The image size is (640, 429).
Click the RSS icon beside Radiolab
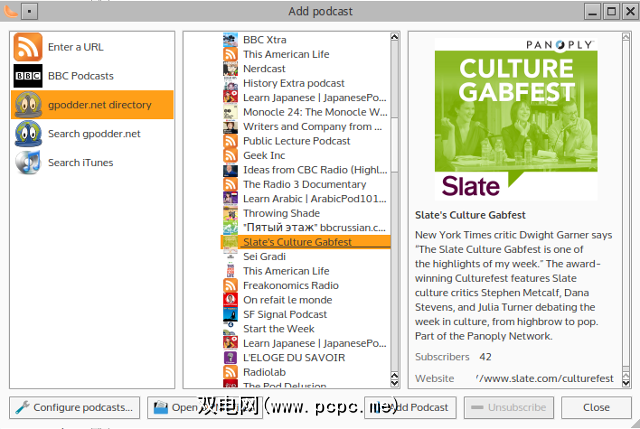tap(230, 372)
